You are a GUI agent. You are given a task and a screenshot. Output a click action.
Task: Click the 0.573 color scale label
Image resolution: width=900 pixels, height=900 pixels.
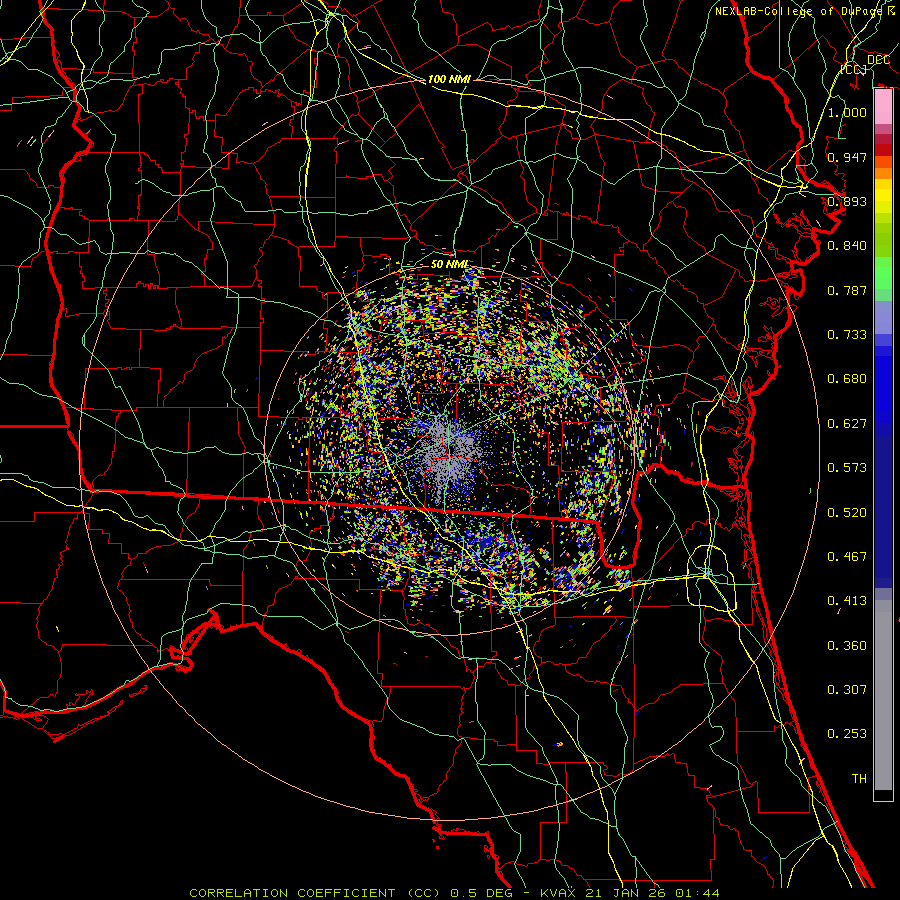(x=847, y=467)
